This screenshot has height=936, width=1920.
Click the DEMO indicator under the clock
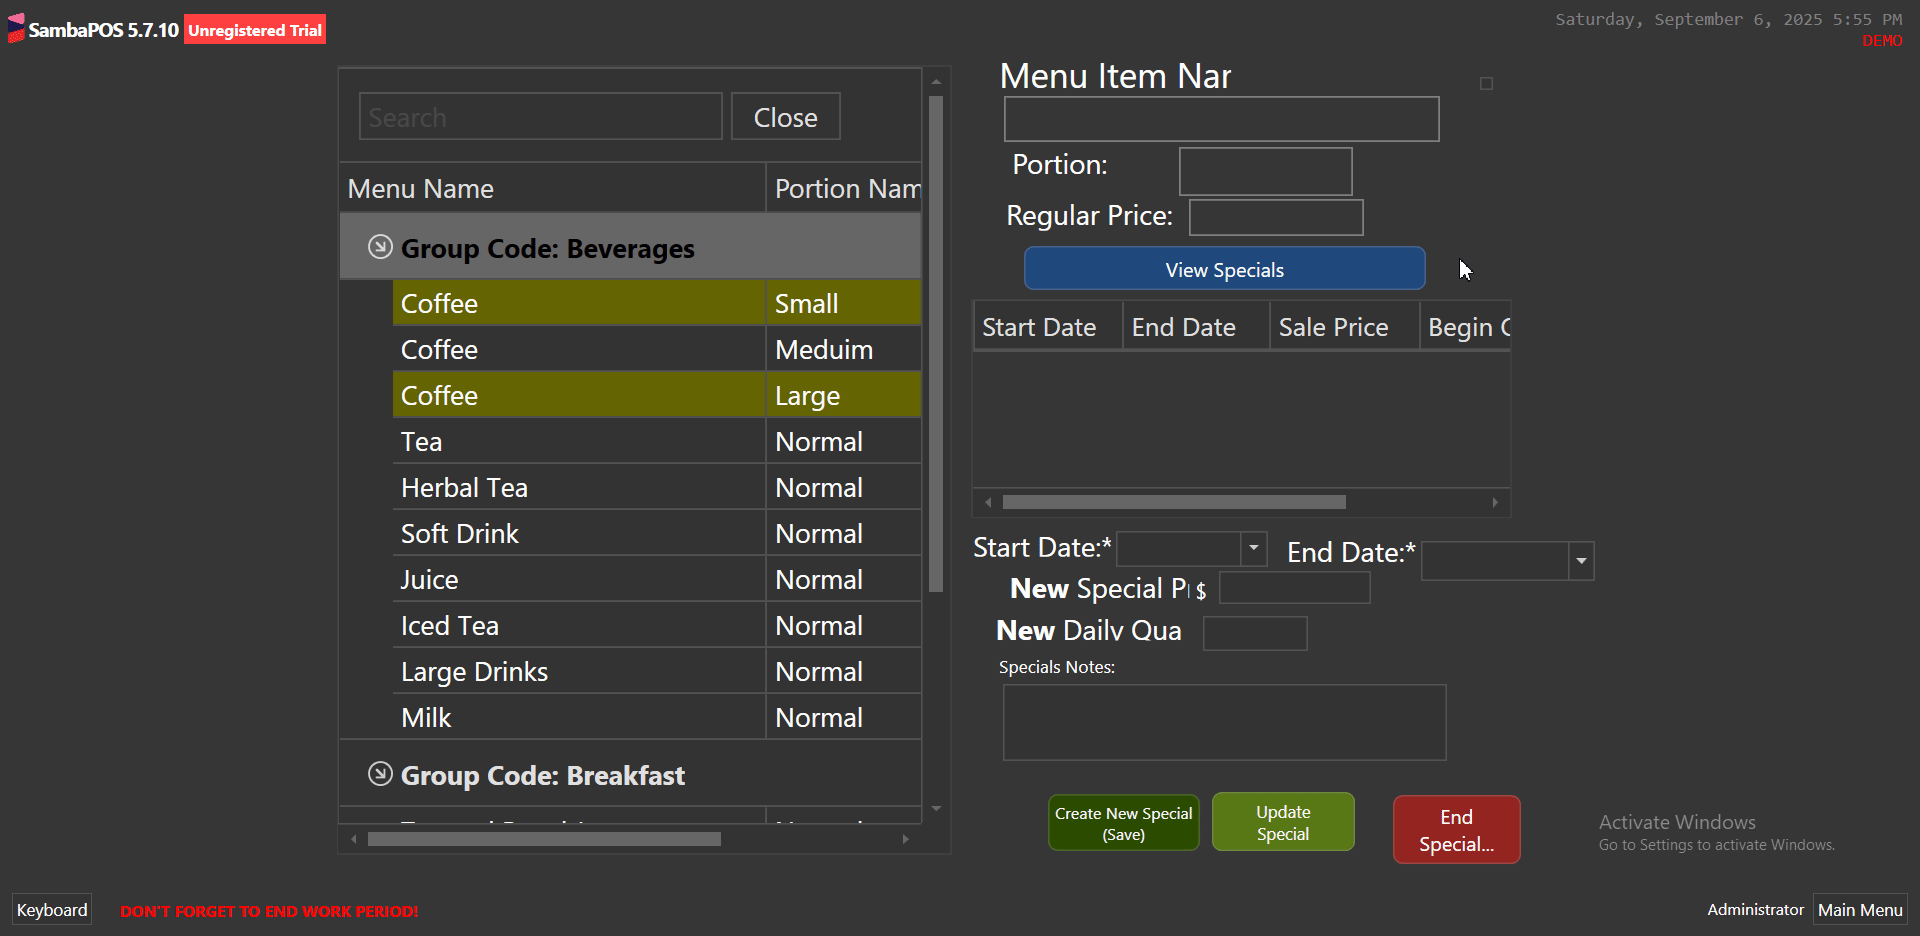(1879, 41)
